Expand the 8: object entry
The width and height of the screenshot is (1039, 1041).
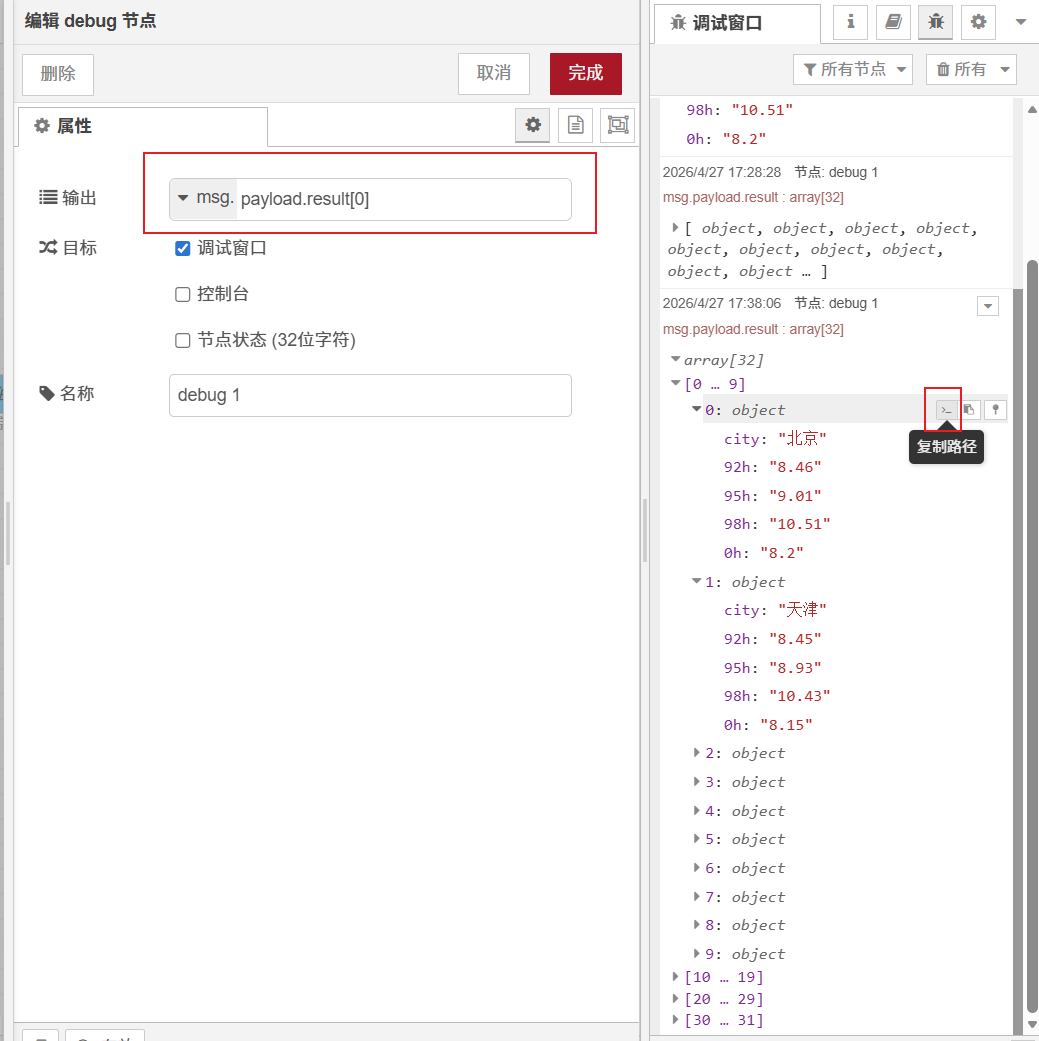[696, 924]
